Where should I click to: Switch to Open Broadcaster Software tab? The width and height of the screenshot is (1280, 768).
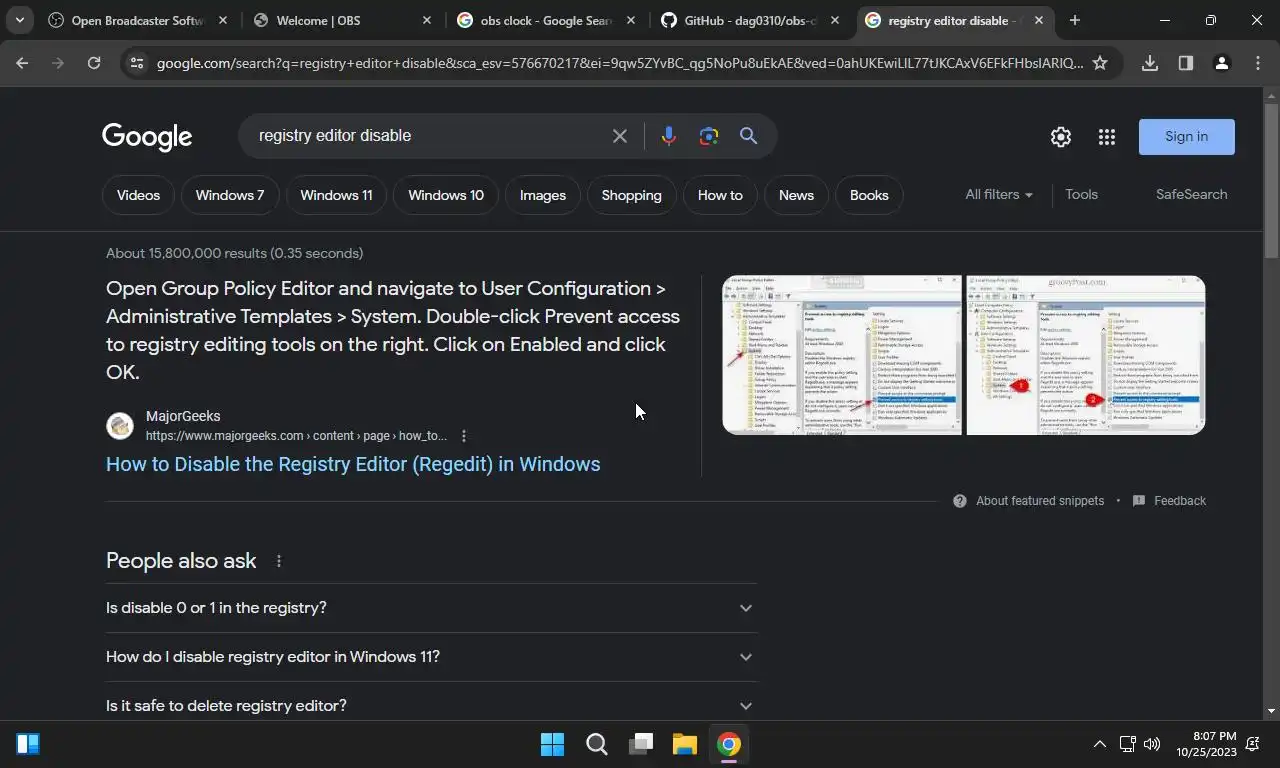(138, 20)
